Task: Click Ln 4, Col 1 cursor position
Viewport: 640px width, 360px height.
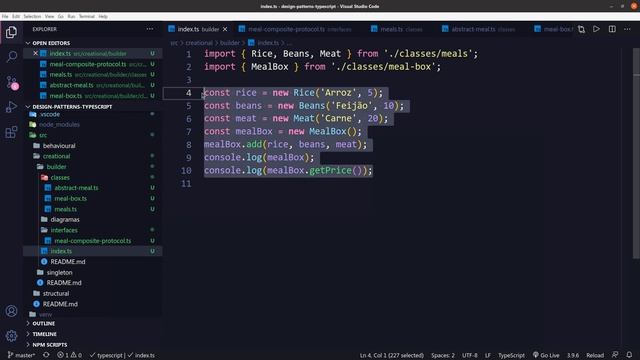Action: (x=391, y=355)
